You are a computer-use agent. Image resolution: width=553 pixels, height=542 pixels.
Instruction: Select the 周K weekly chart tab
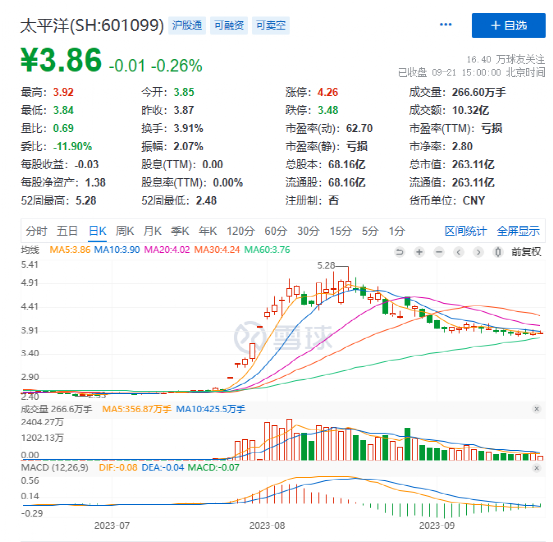coord(125,231)
